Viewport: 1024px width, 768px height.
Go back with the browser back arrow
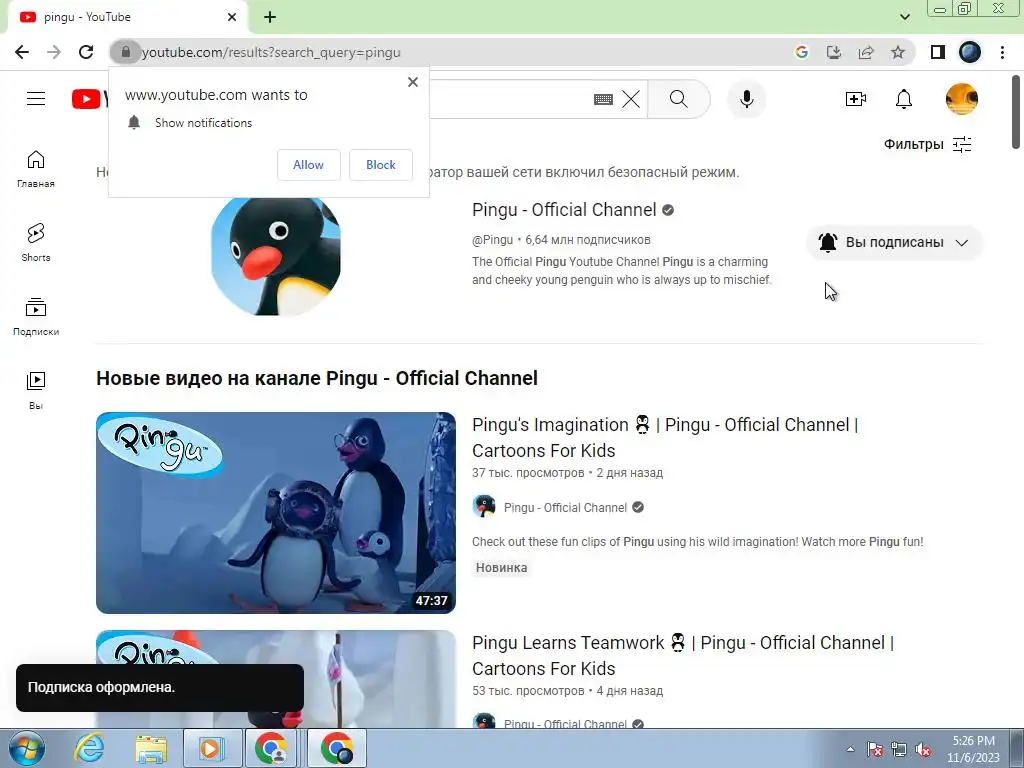click(x=22, y=52)
